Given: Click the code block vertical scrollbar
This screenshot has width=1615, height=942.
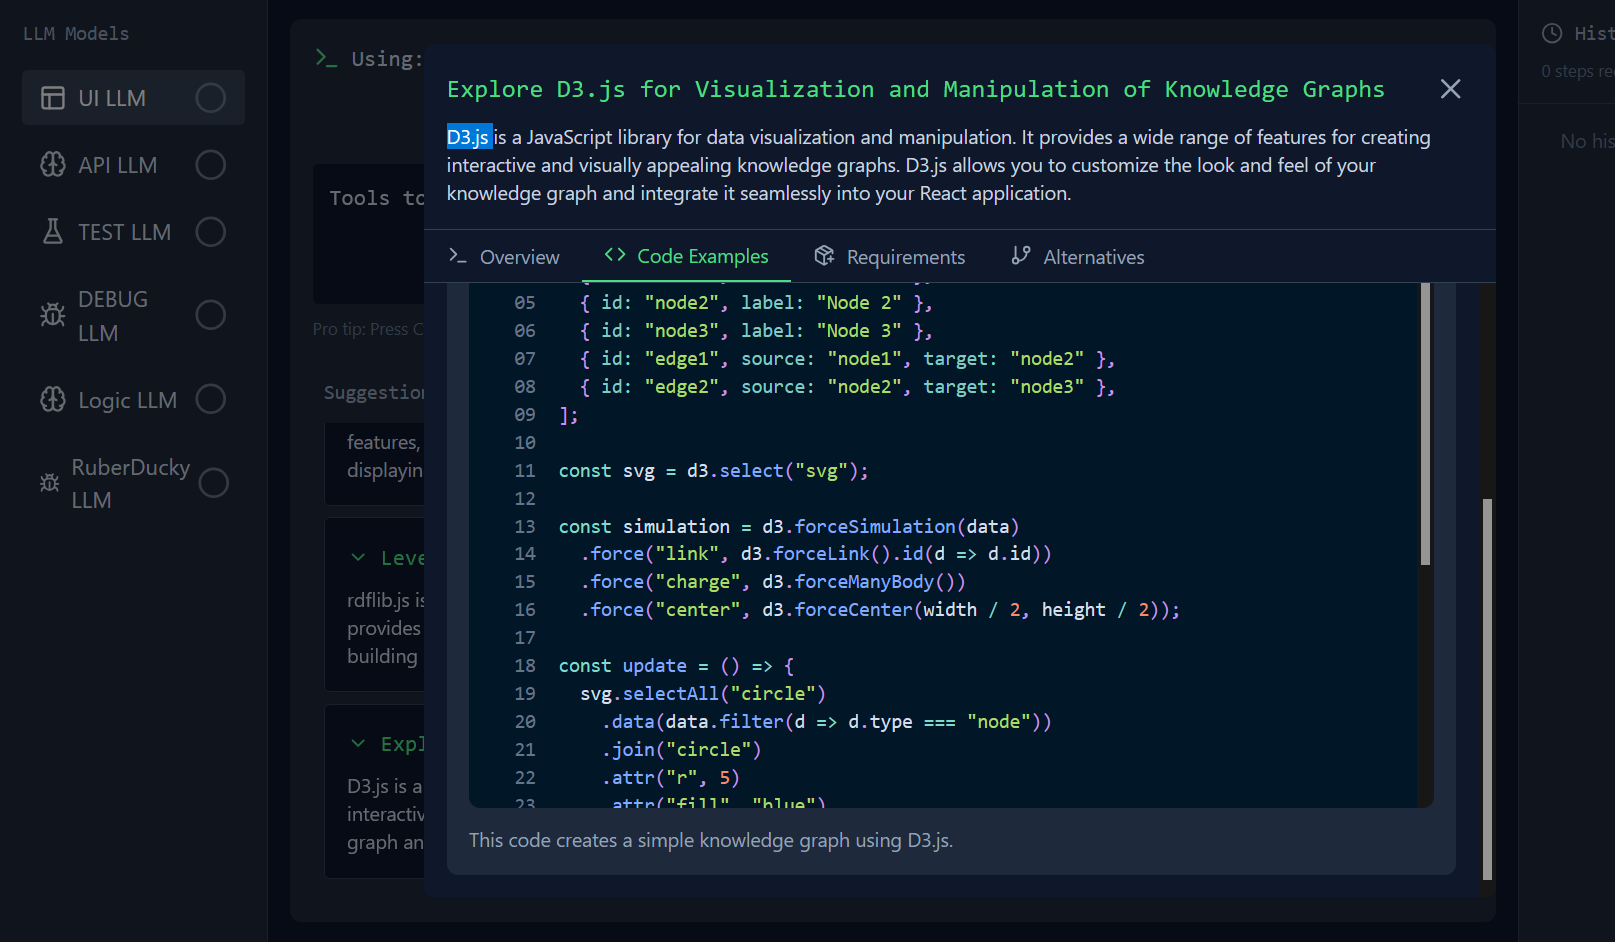Looking at the screenshot, I should (x=1425, y=423).
